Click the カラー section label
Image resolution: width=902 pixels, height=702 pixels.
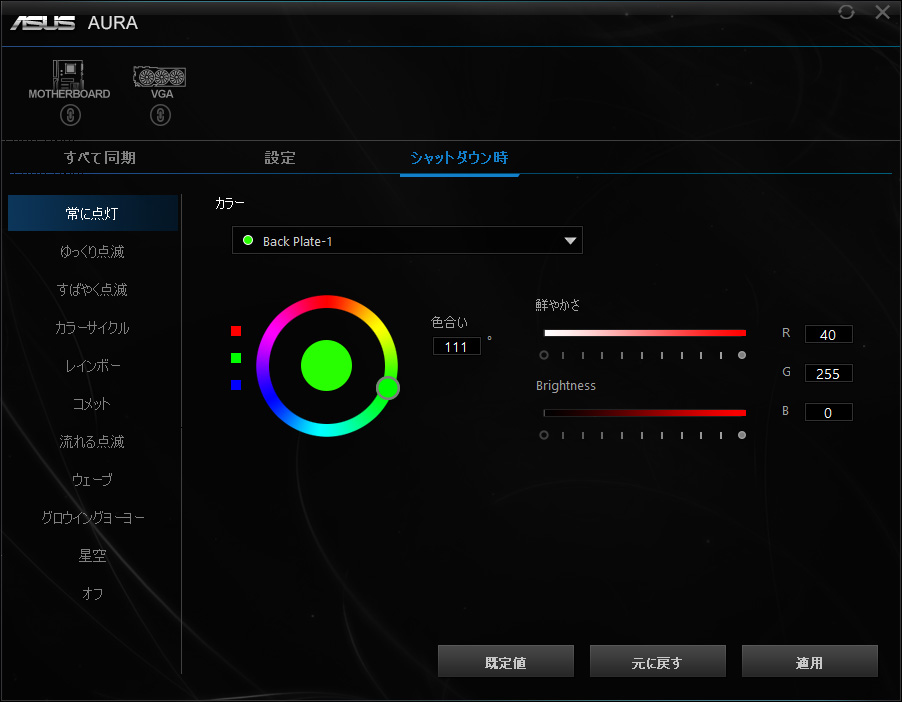(230, 203)
